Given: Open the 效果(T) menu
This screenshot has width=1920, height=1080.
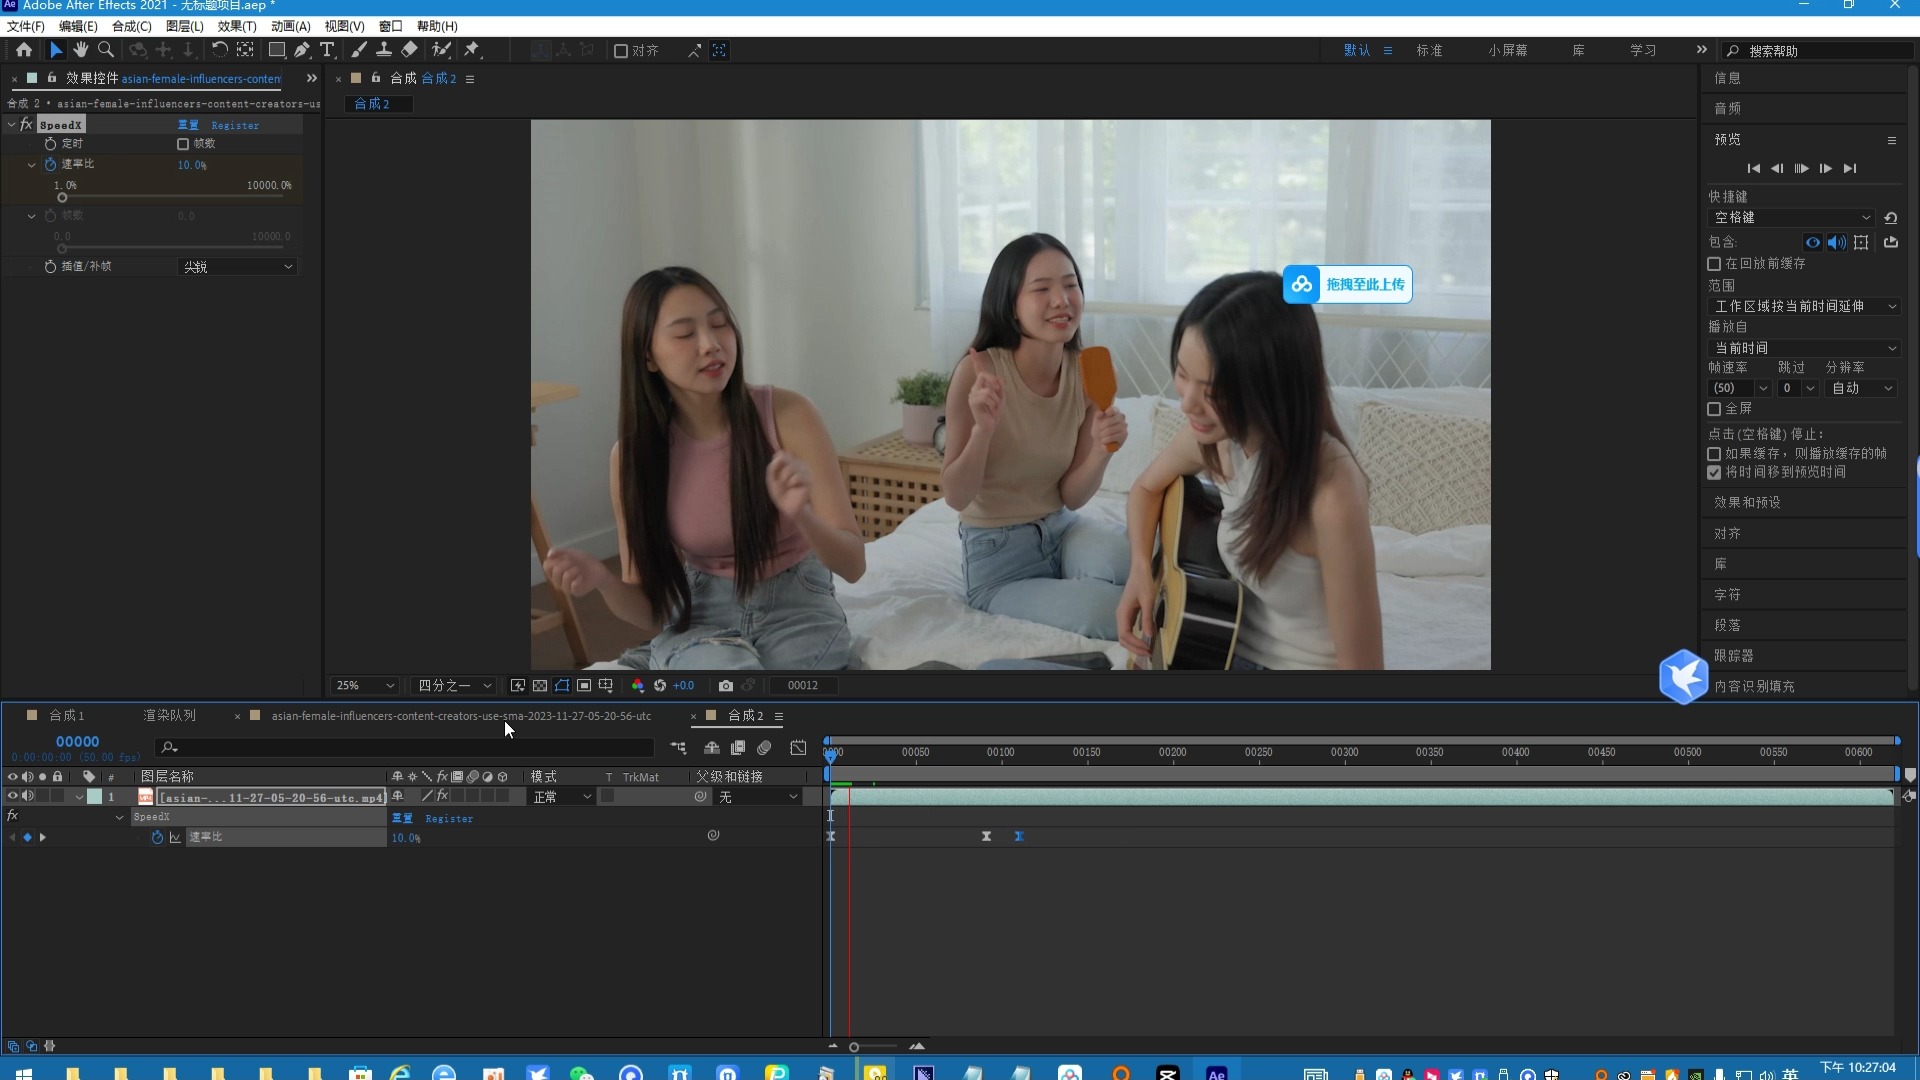Looking at the screenshot, I should (237, 26).
